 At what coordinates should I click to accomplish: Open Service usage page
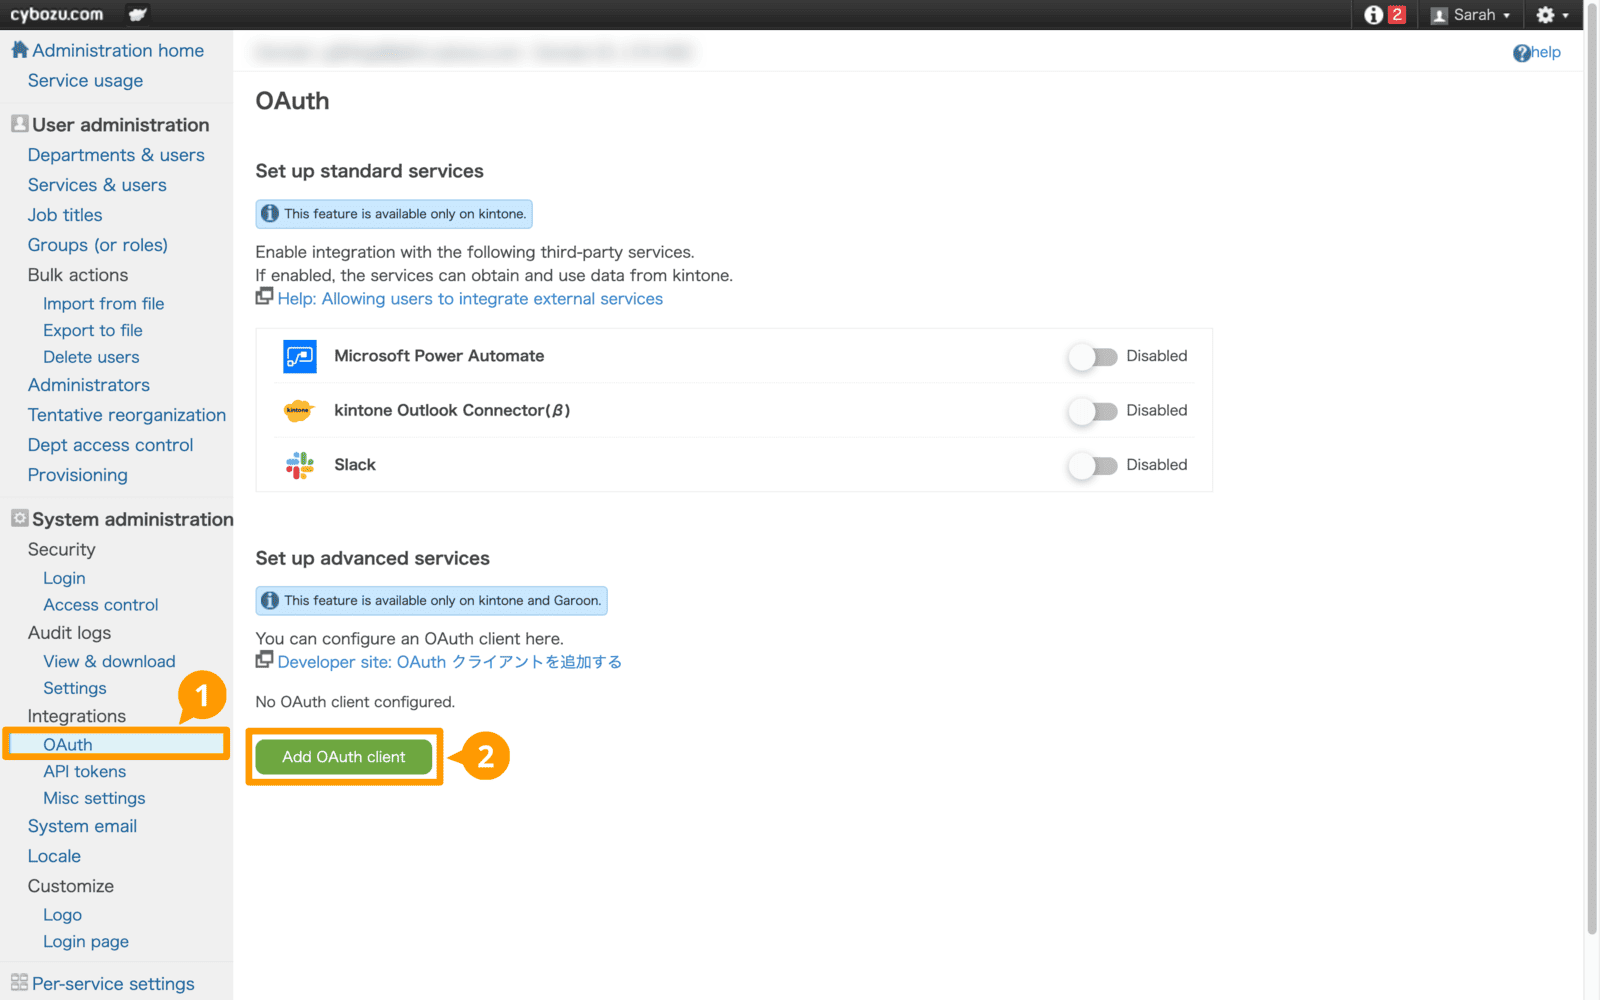tap(85, 80)
